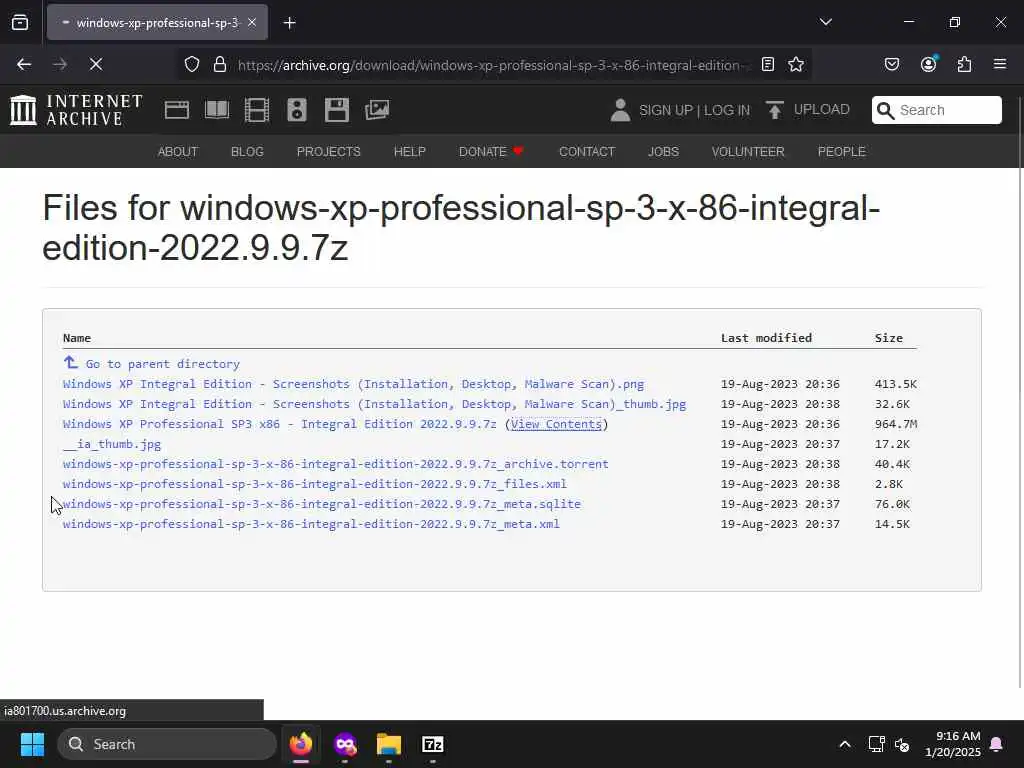Open Images icon in archive navbar

pos(377,110)
